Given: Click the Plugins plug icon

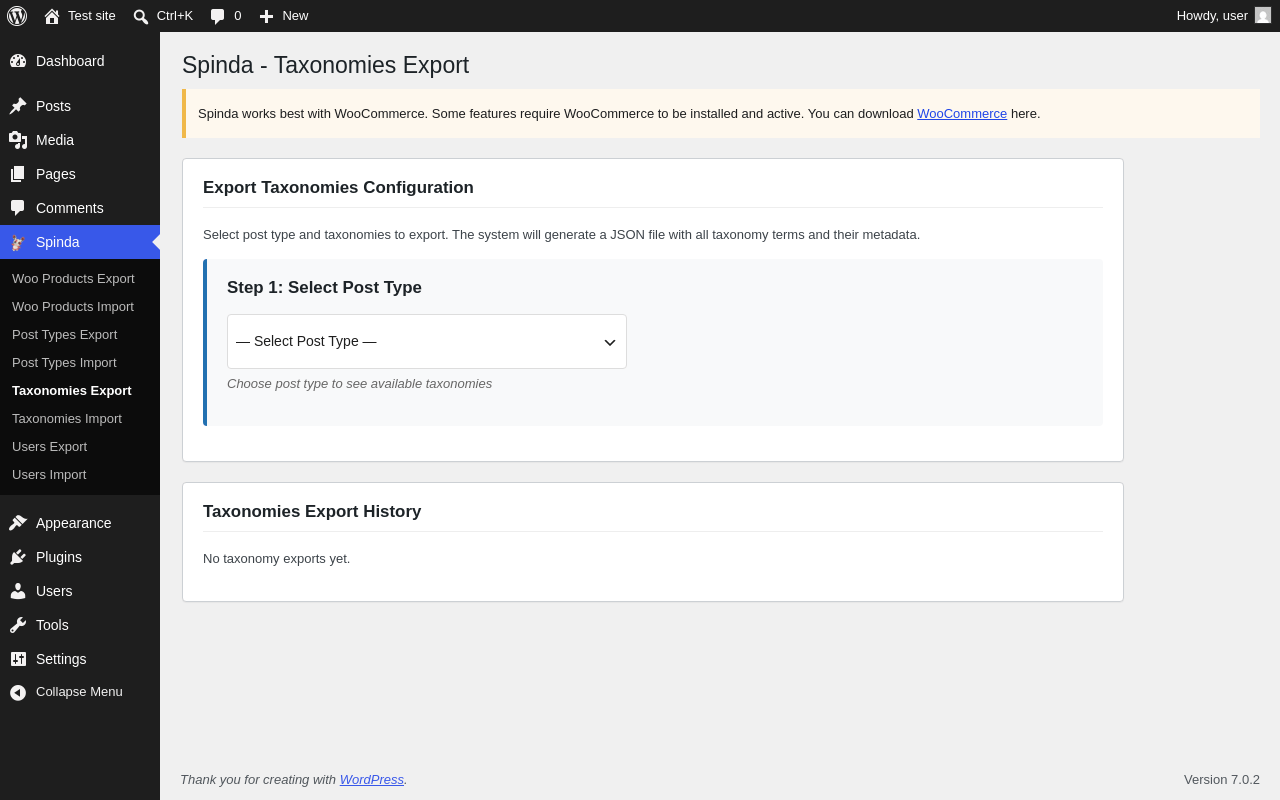Looking at the screenshot, I should click(x=18, y=557).
